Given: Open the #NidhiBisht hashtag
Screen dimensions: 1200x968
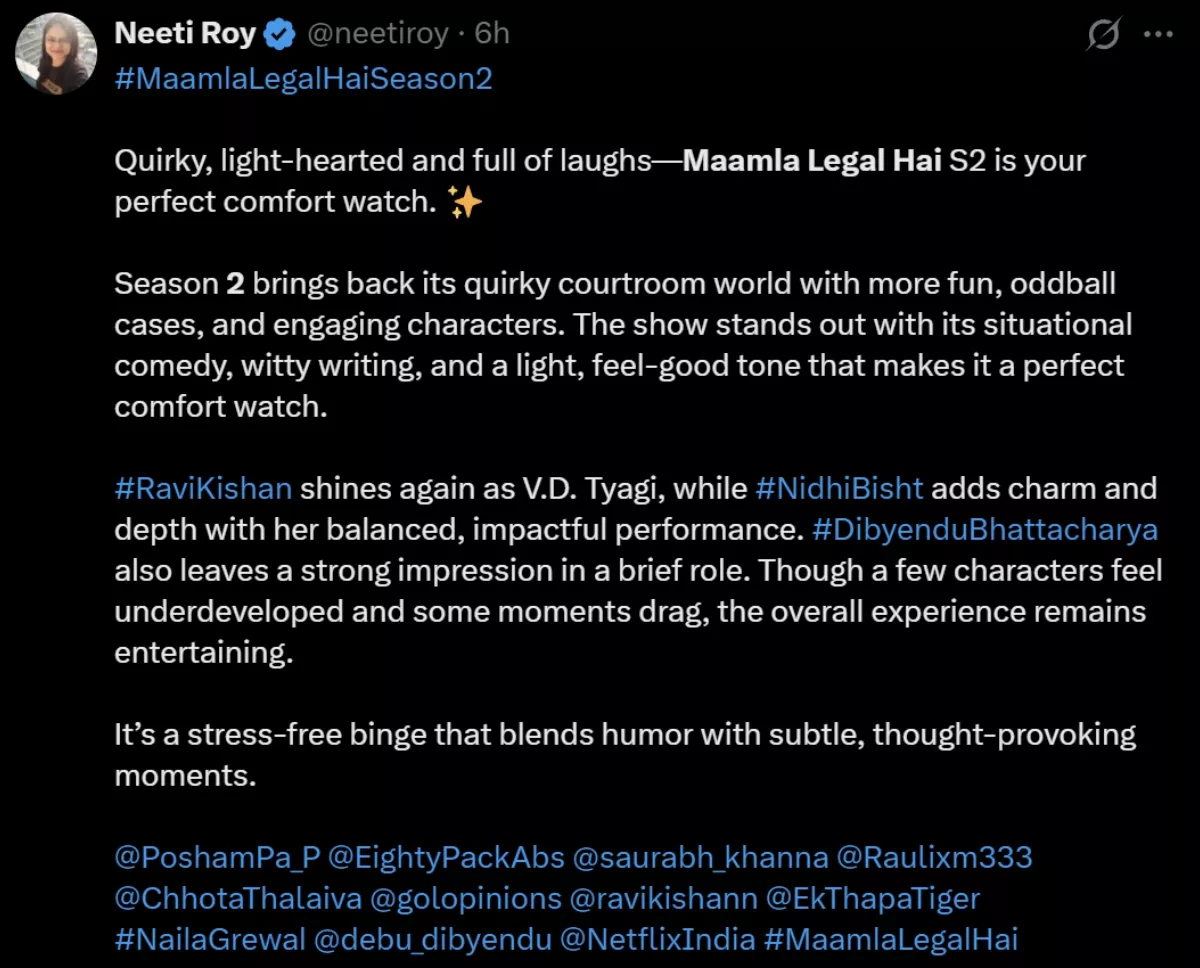Looking at the screenshot, I should 839,488.
